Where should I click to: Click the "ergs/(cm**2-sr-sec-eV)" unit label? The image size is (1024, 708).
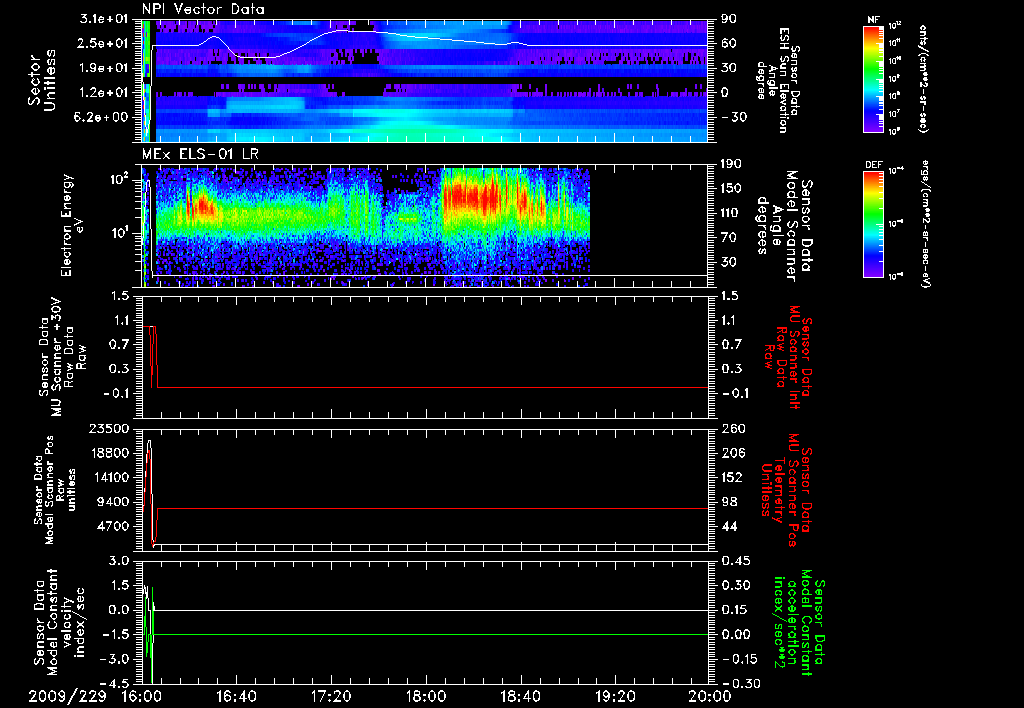925,224
